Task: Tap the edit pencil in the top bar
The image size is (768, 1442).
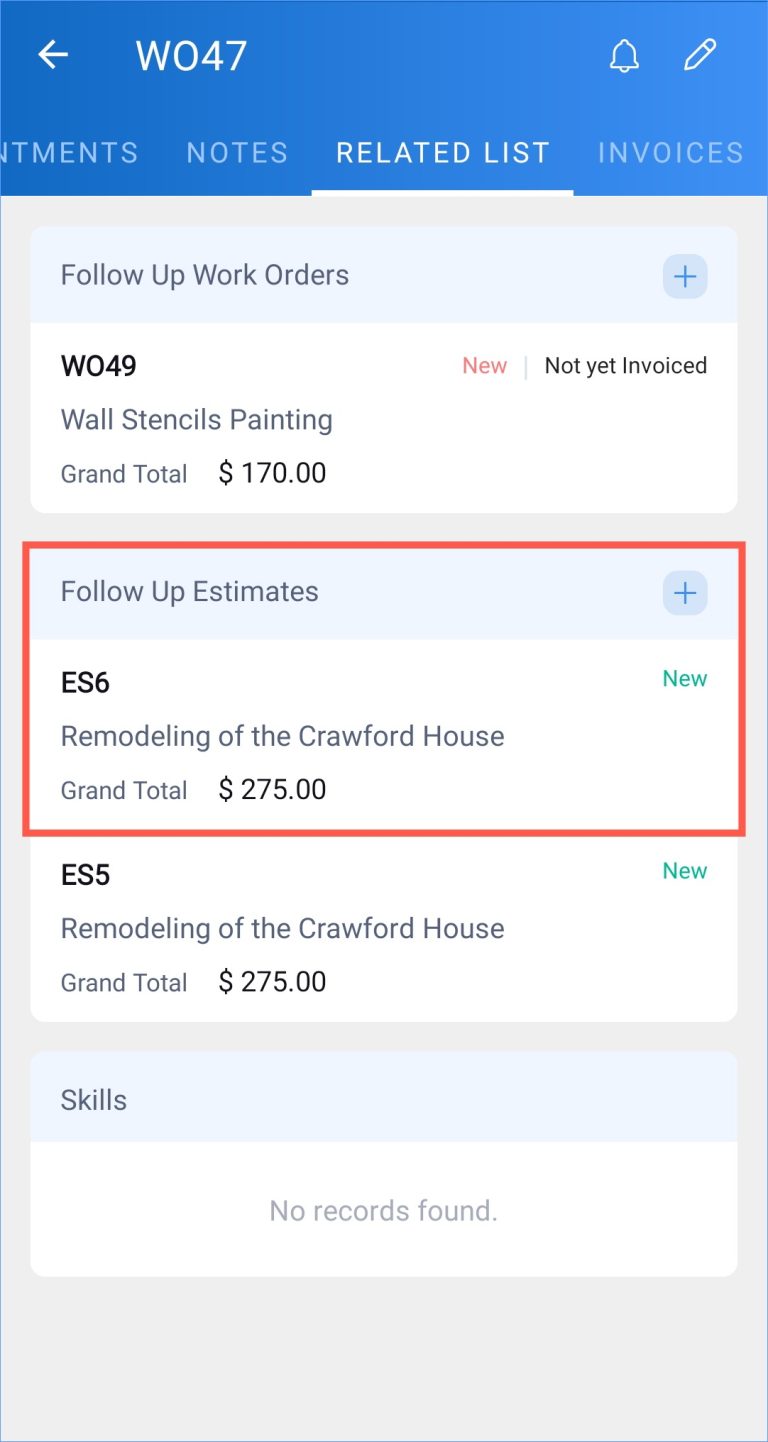Action: 700,55
